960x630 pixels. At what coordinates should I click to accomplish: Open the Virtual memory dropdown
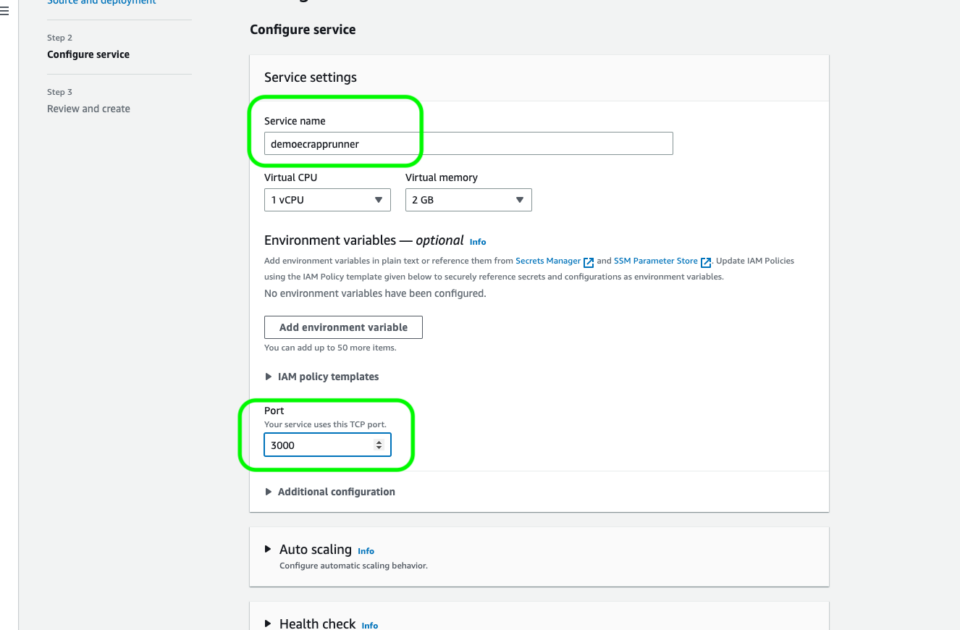468,199
